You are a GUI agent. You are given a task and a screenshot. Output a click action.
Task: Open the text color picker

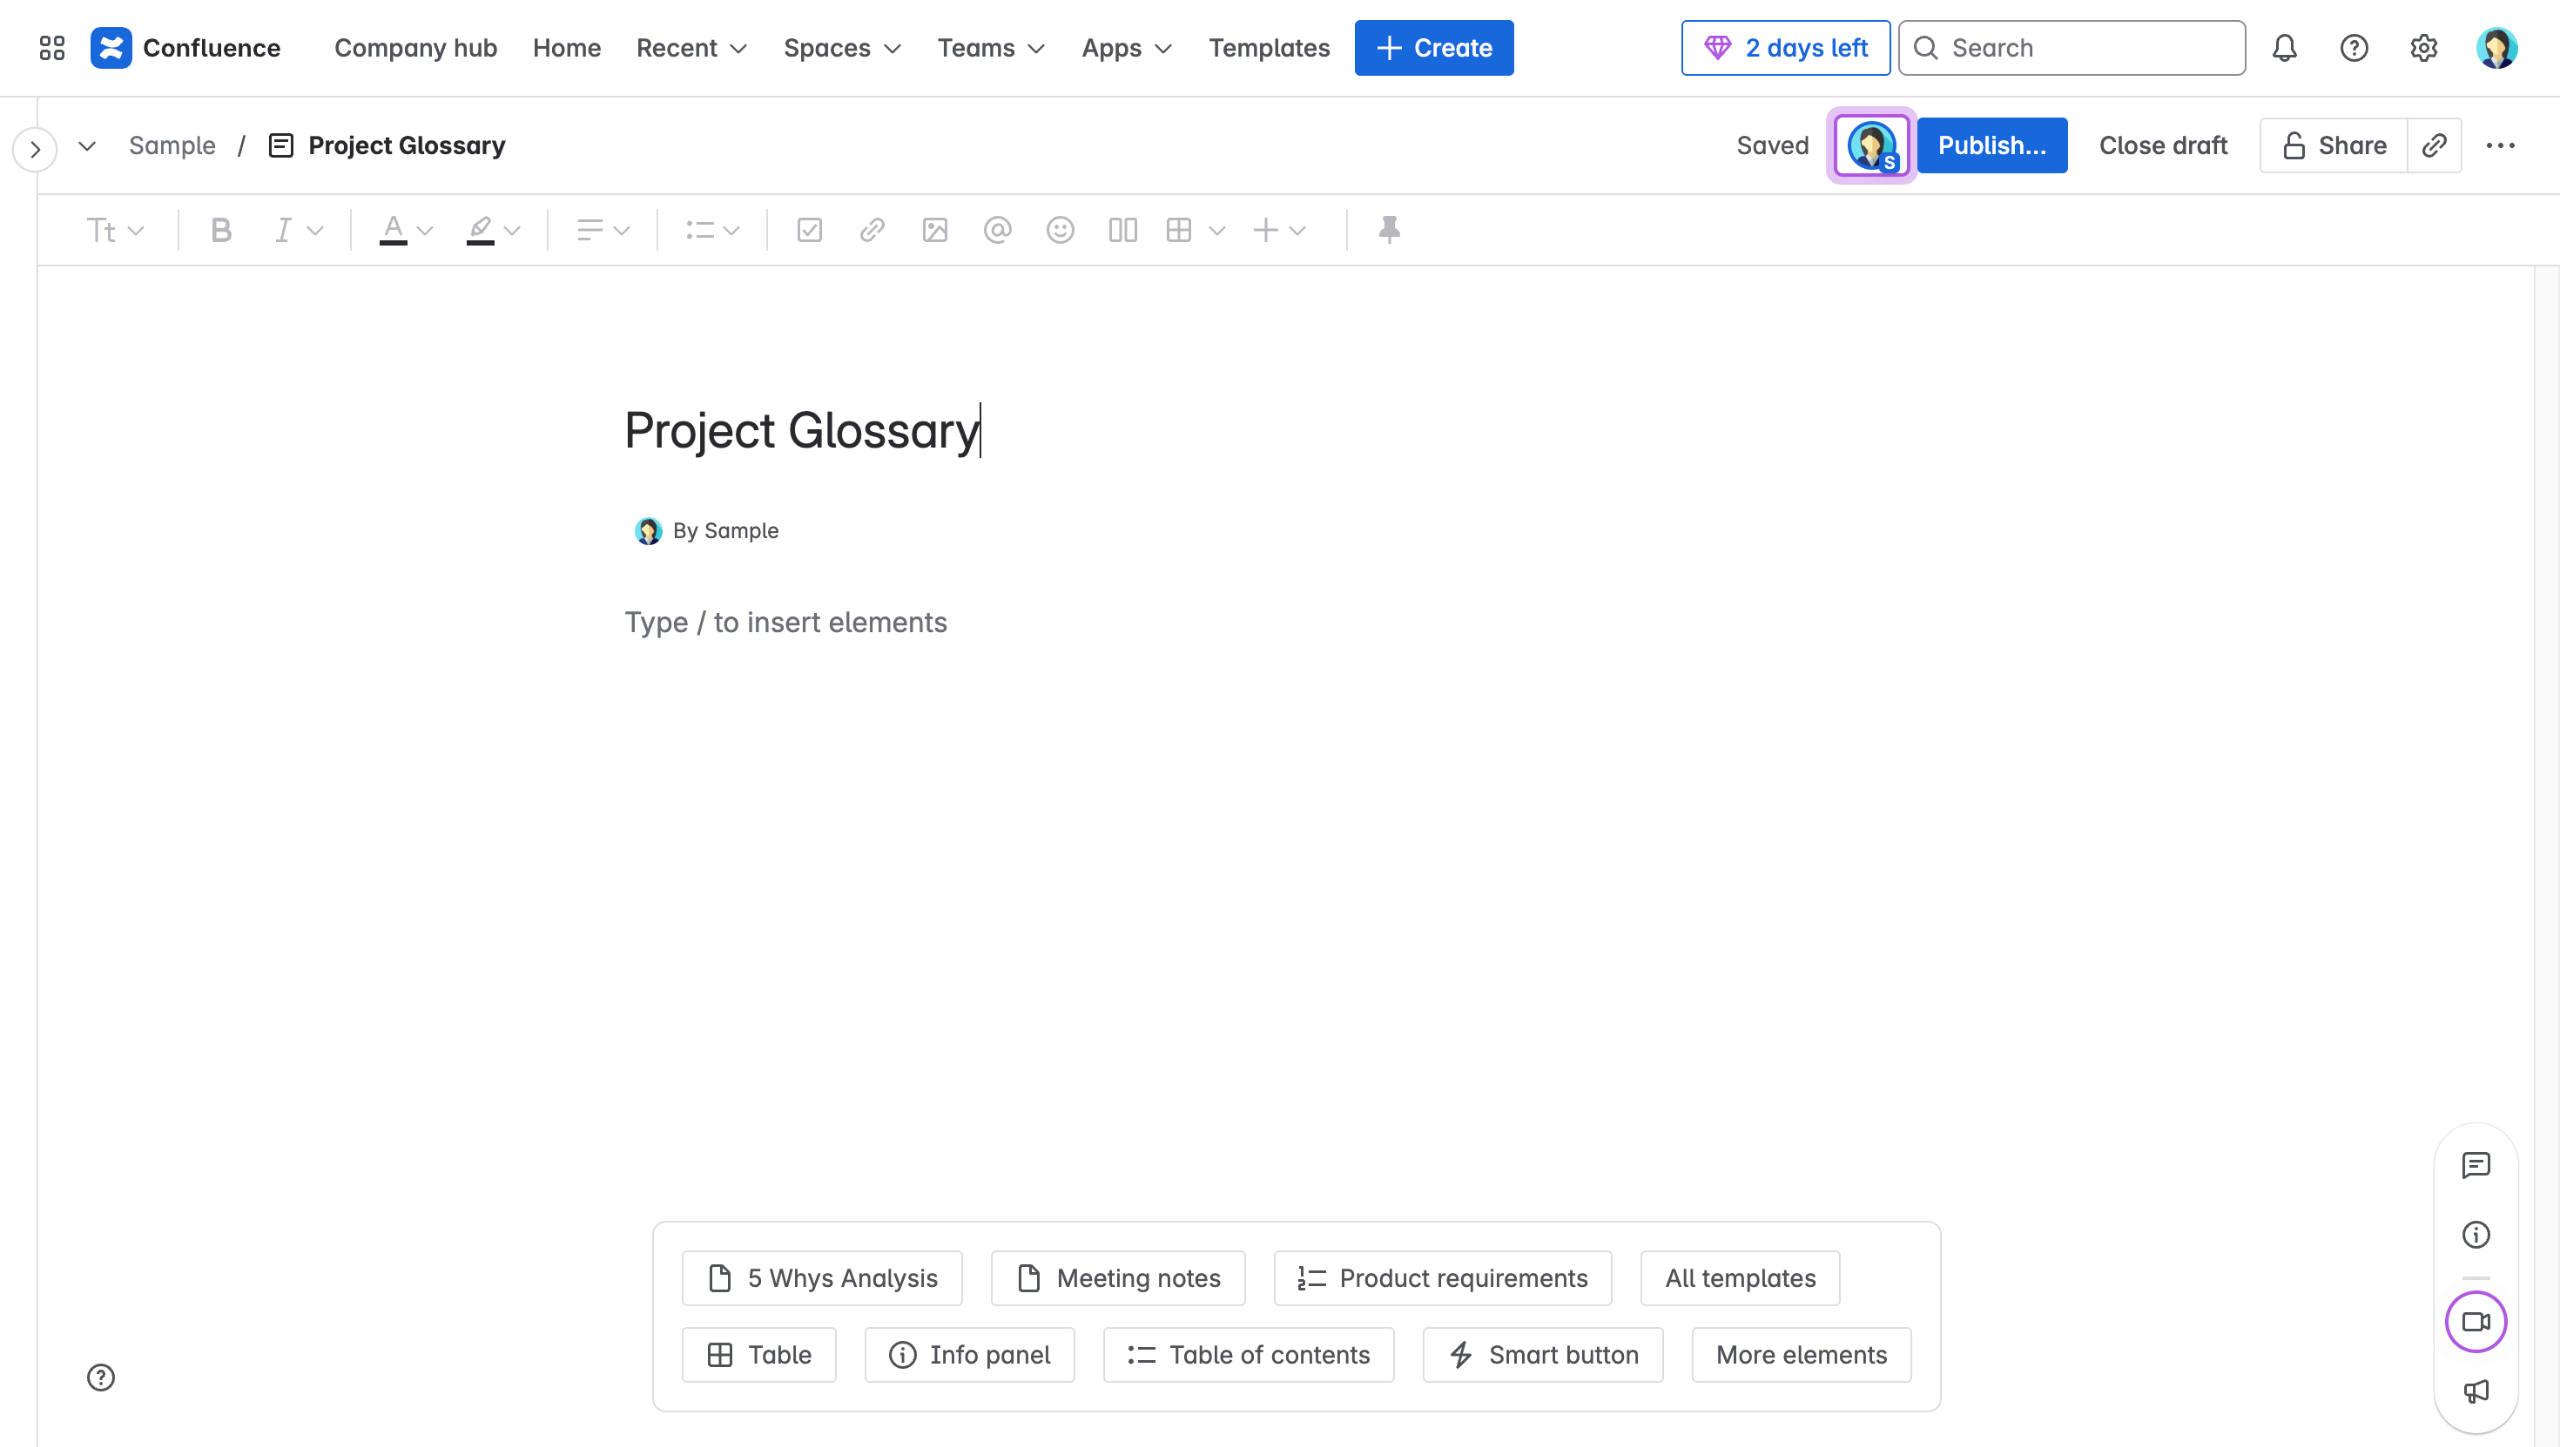click(405, 231)
